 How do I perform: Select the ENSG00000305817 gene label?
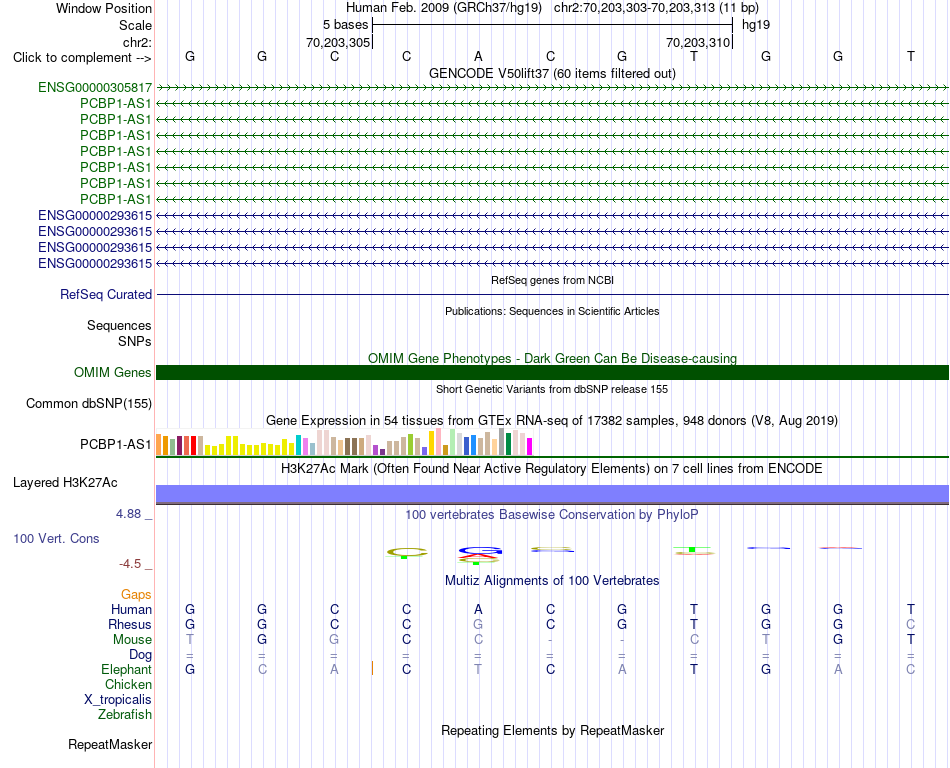pyautogui.click(x=95, y=87)
